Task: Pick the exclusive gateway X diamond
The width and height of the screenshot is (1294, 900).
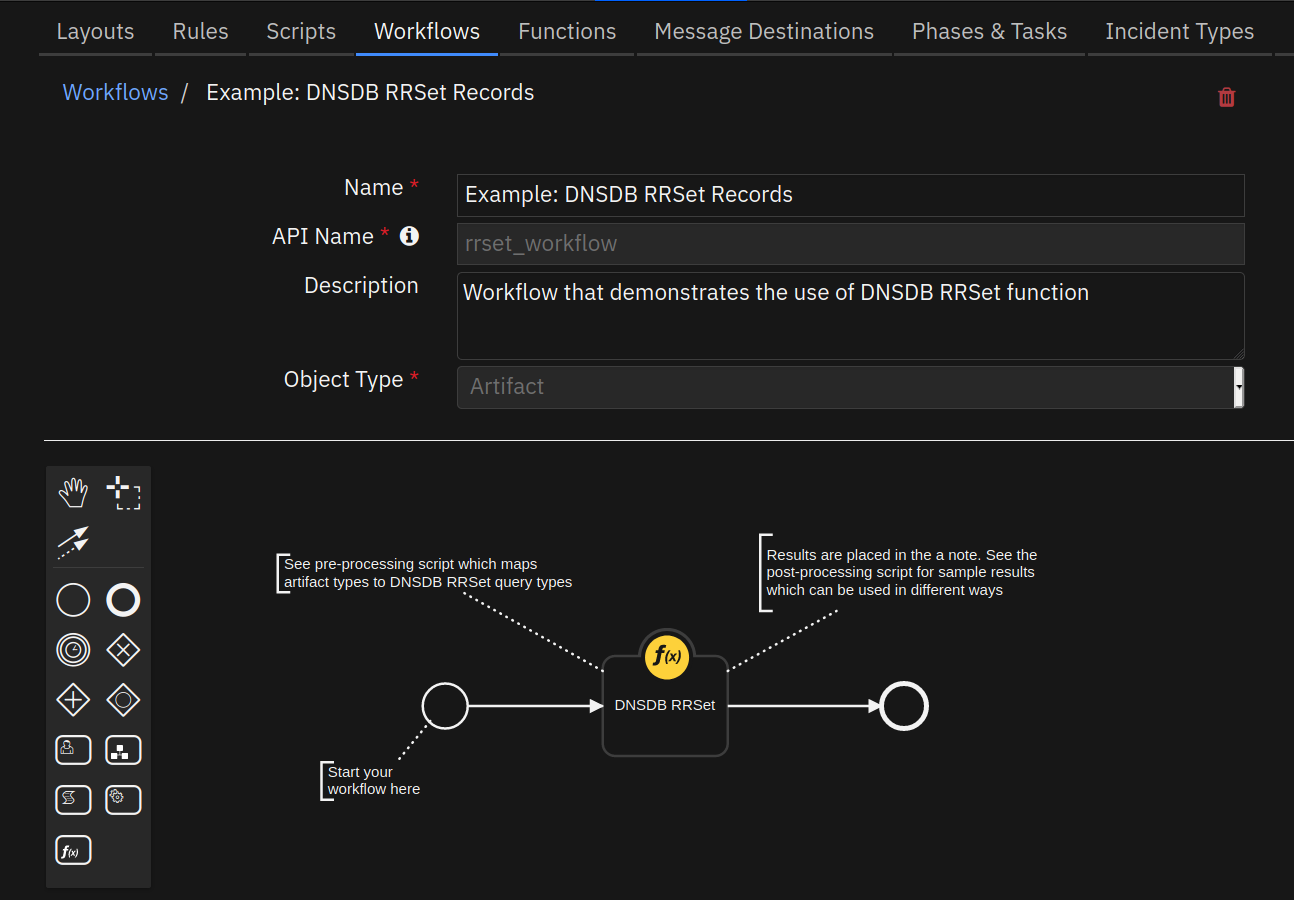Action: tap(123, 650)
